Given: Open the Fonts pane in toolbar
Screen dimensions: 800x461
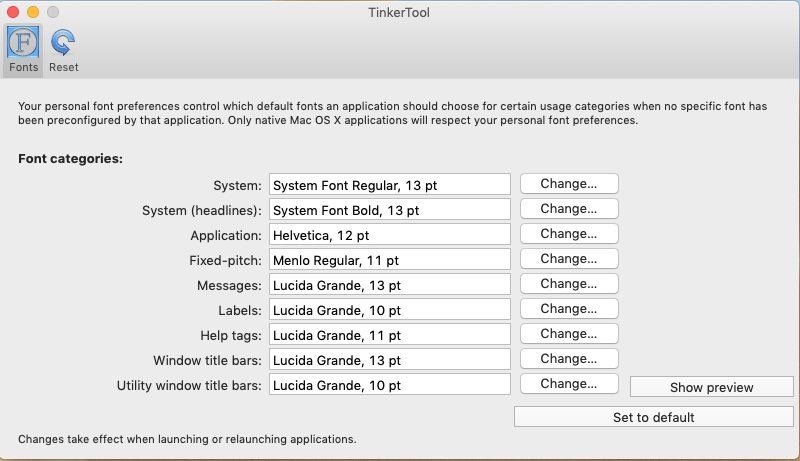Looking at the screenshot, I should pyautogui.click(x=23, y=50).
